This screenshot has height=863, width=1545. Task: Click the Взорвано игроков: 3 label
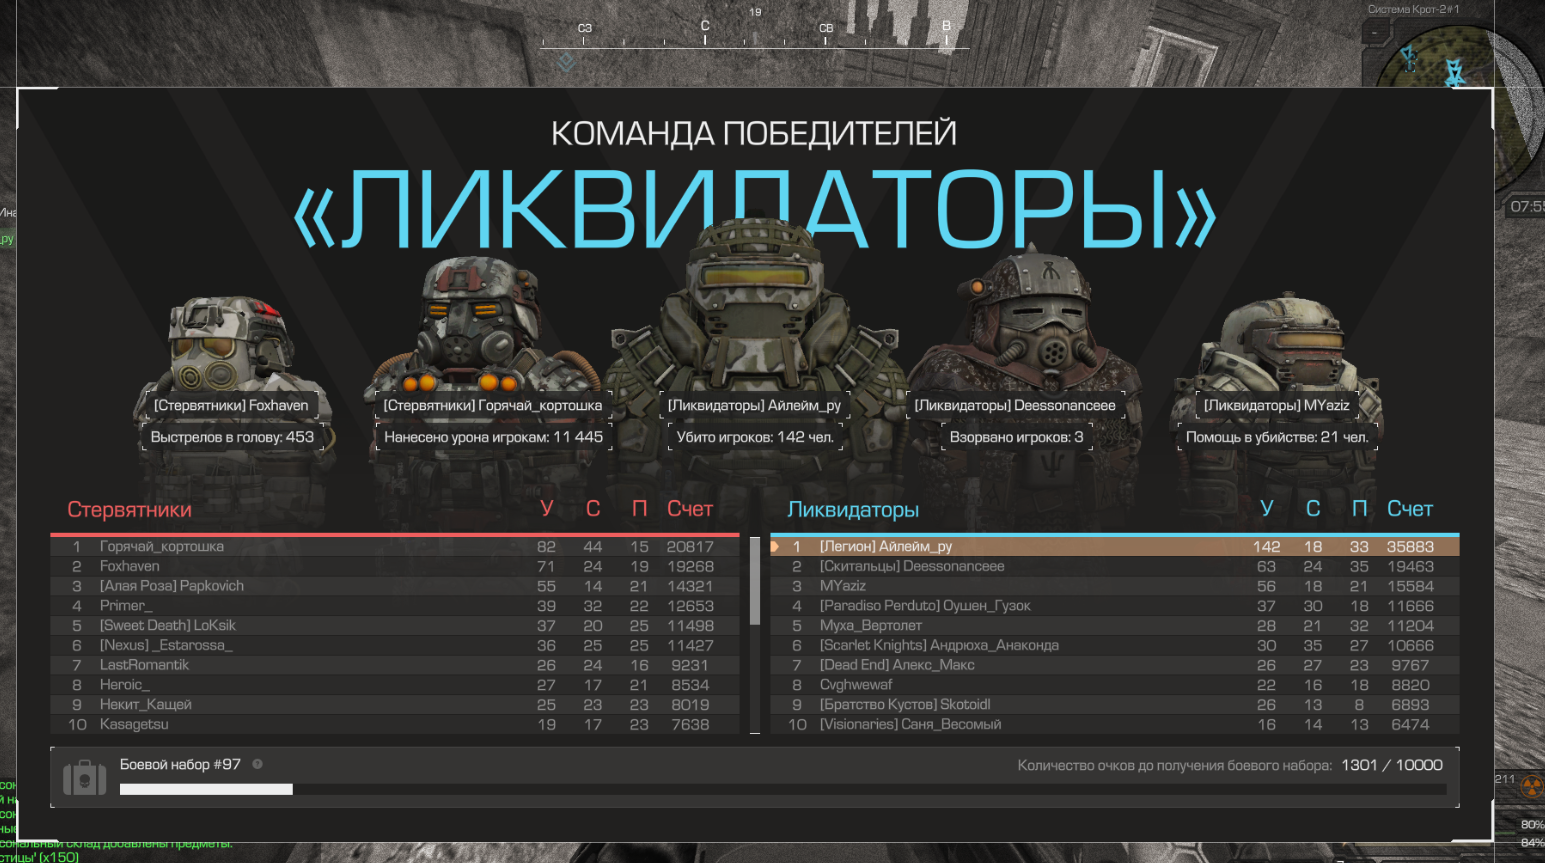point(1016,437)
